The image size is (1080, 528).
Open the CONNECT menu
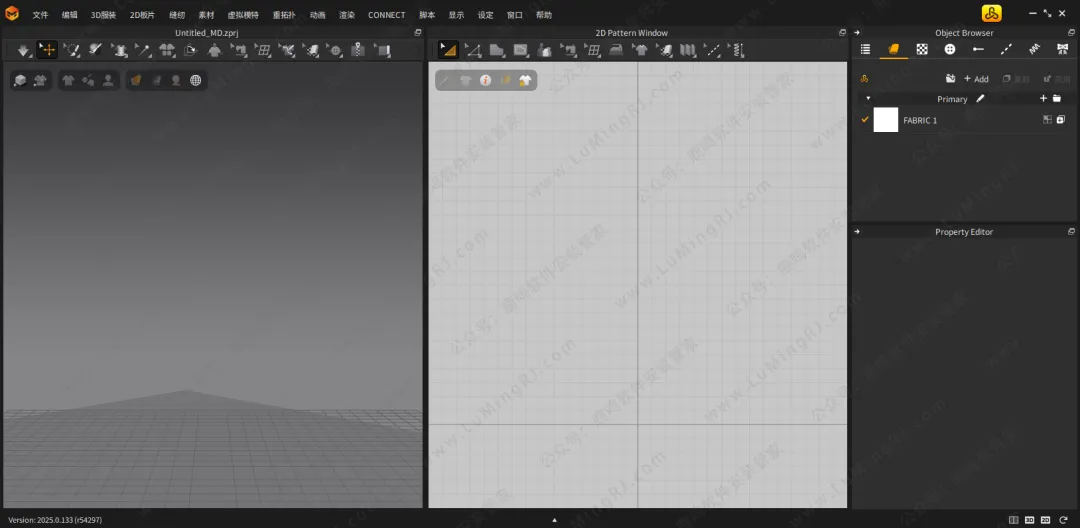point(386,15)
